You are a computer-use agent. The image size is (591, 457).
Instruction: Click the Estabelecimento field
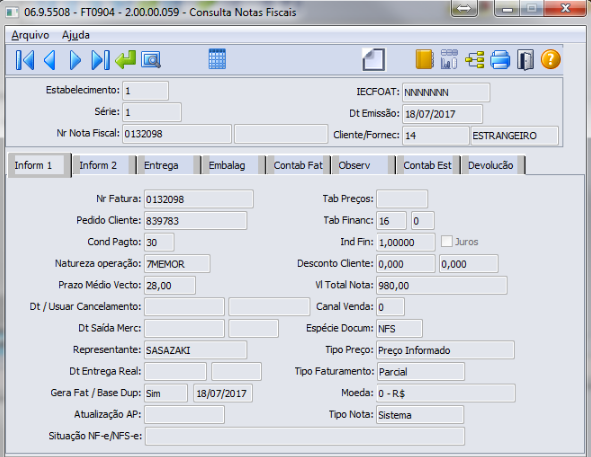(145, 91)
